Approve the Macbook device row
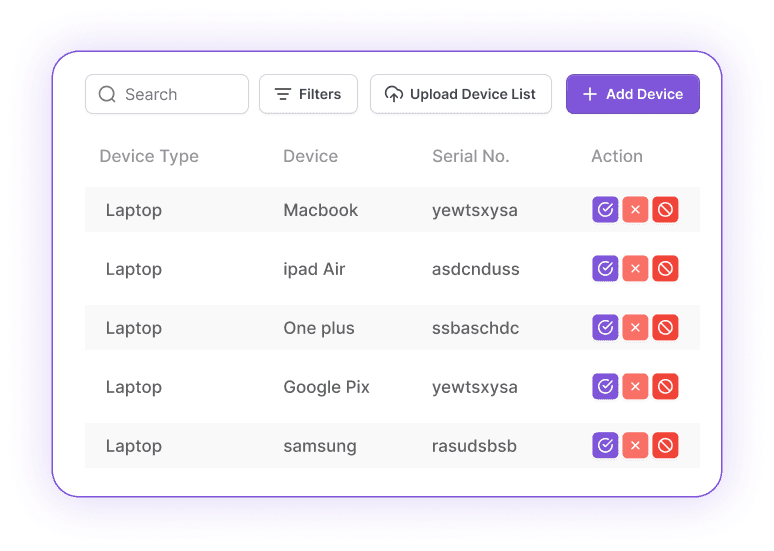Screen dimensions: 774x551 [605, 210]
